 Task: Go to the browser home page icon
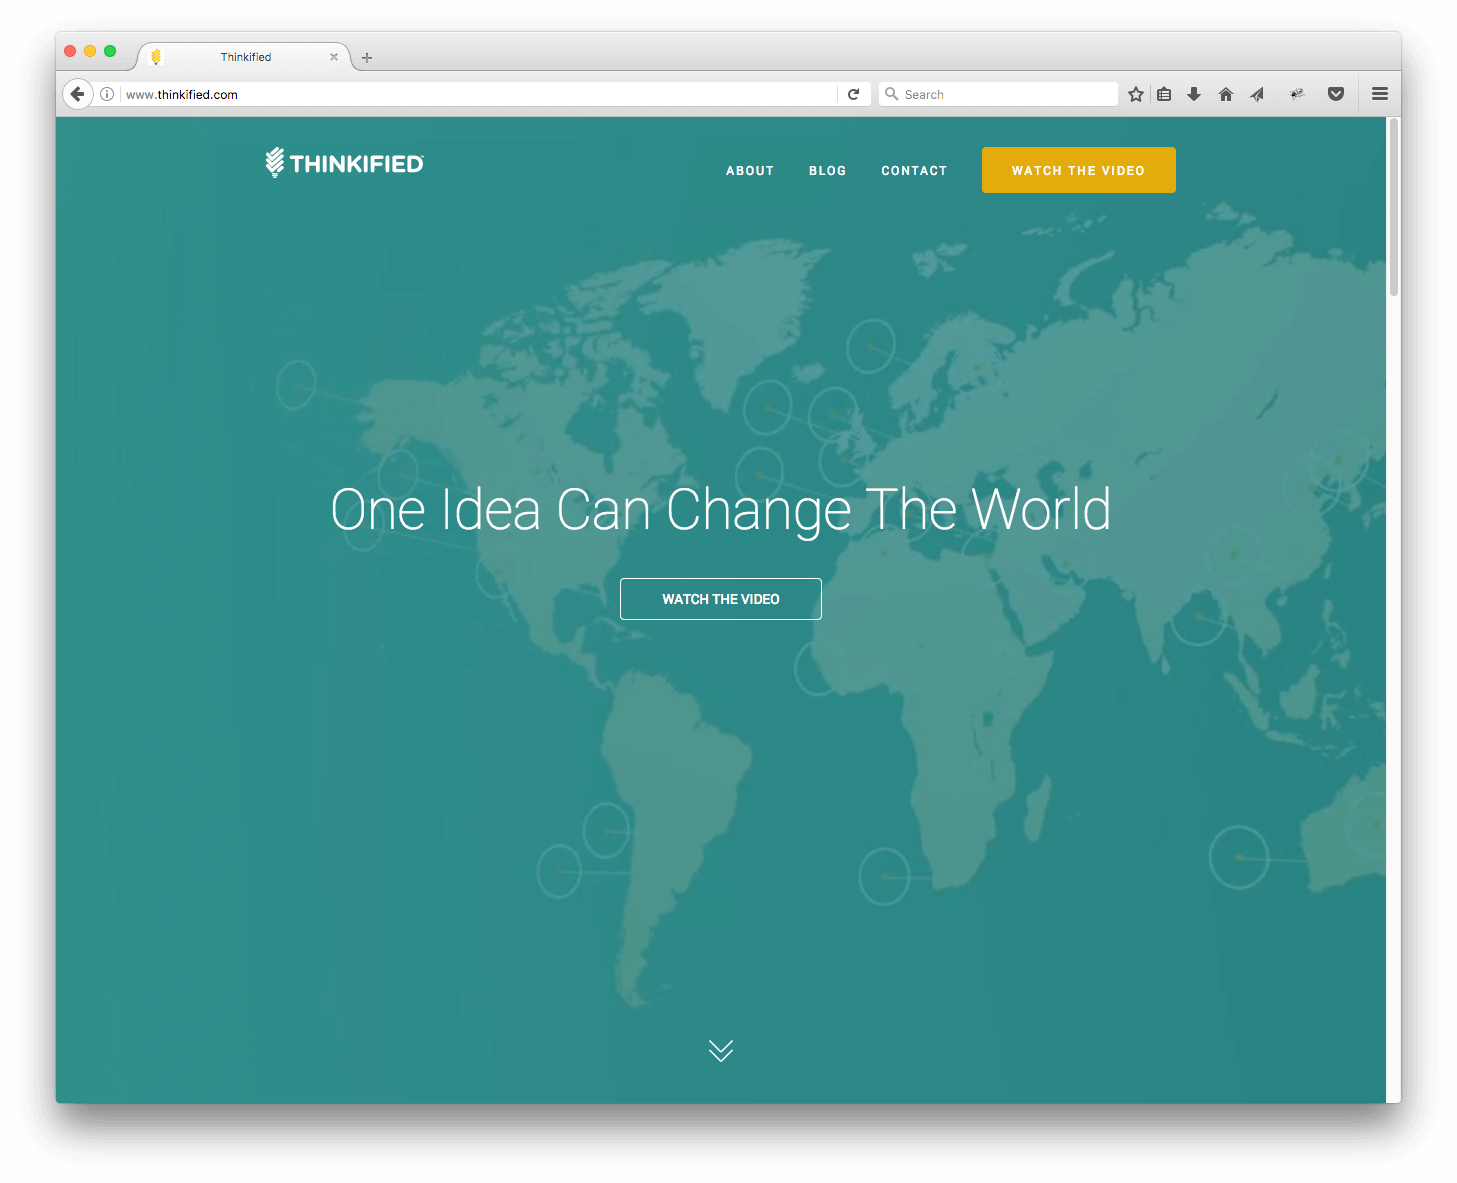pos(1225,94)
